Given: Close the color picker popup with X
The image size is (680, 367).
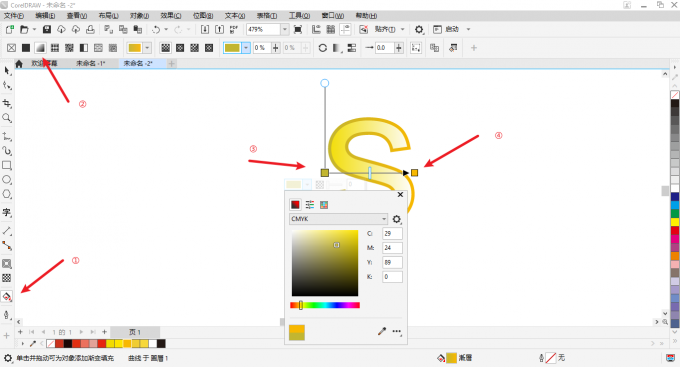Looking at the screenshot, I should (400, 194).
